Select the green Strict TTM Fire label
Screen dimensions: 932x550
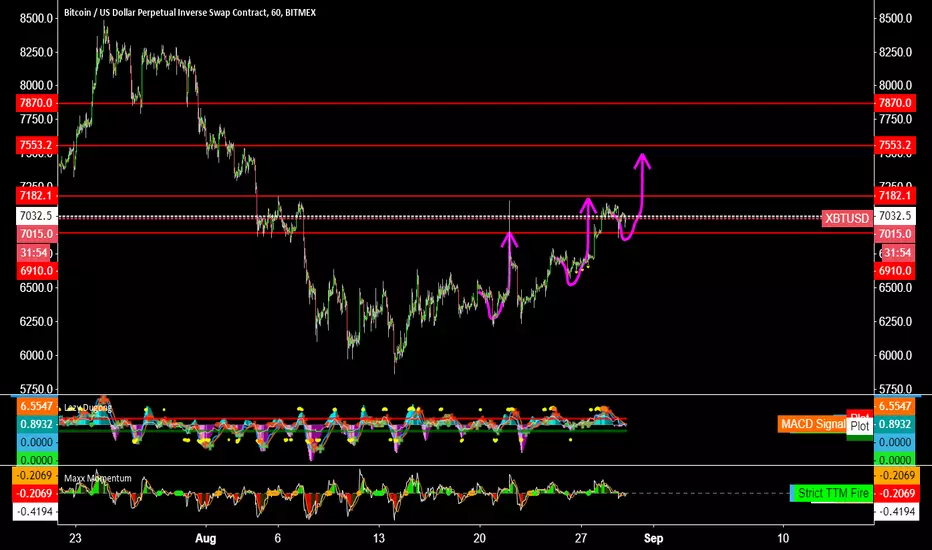(x=832, y=493)
